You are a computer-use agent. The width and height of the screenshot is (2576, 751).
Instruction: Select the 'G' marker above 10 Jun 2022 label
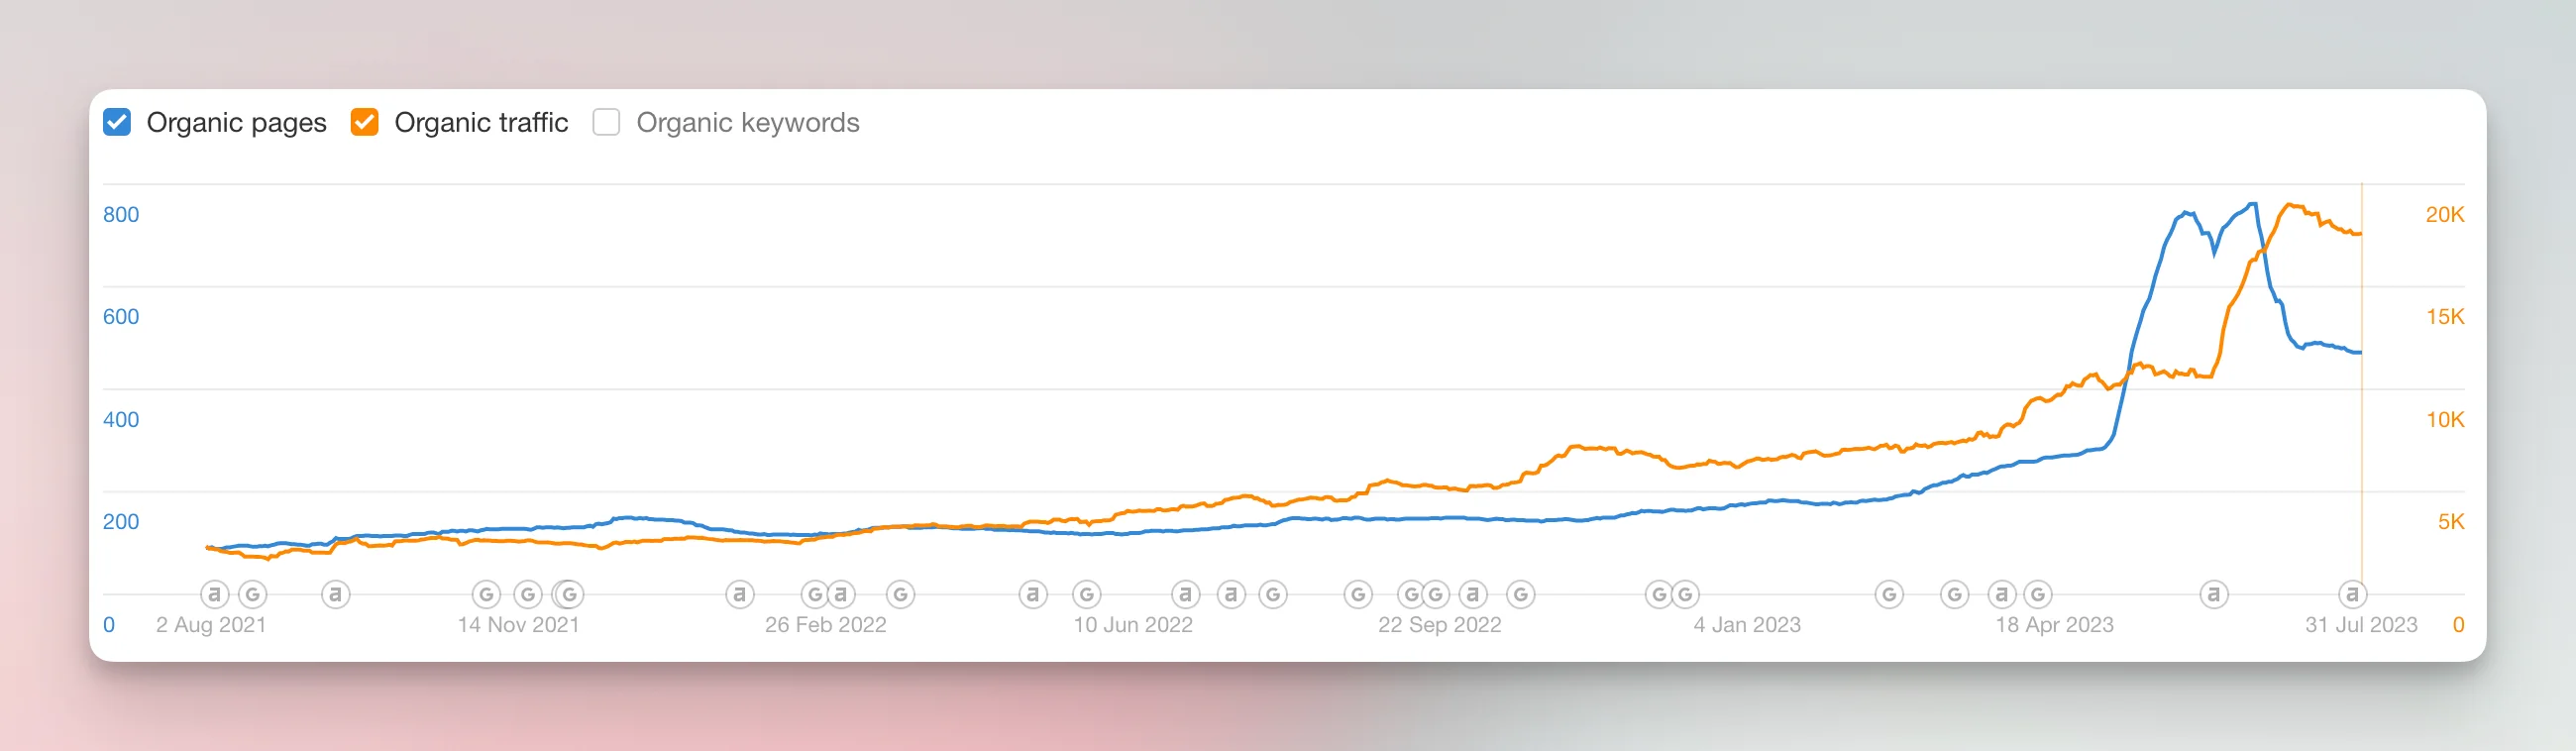(1087, 594)
